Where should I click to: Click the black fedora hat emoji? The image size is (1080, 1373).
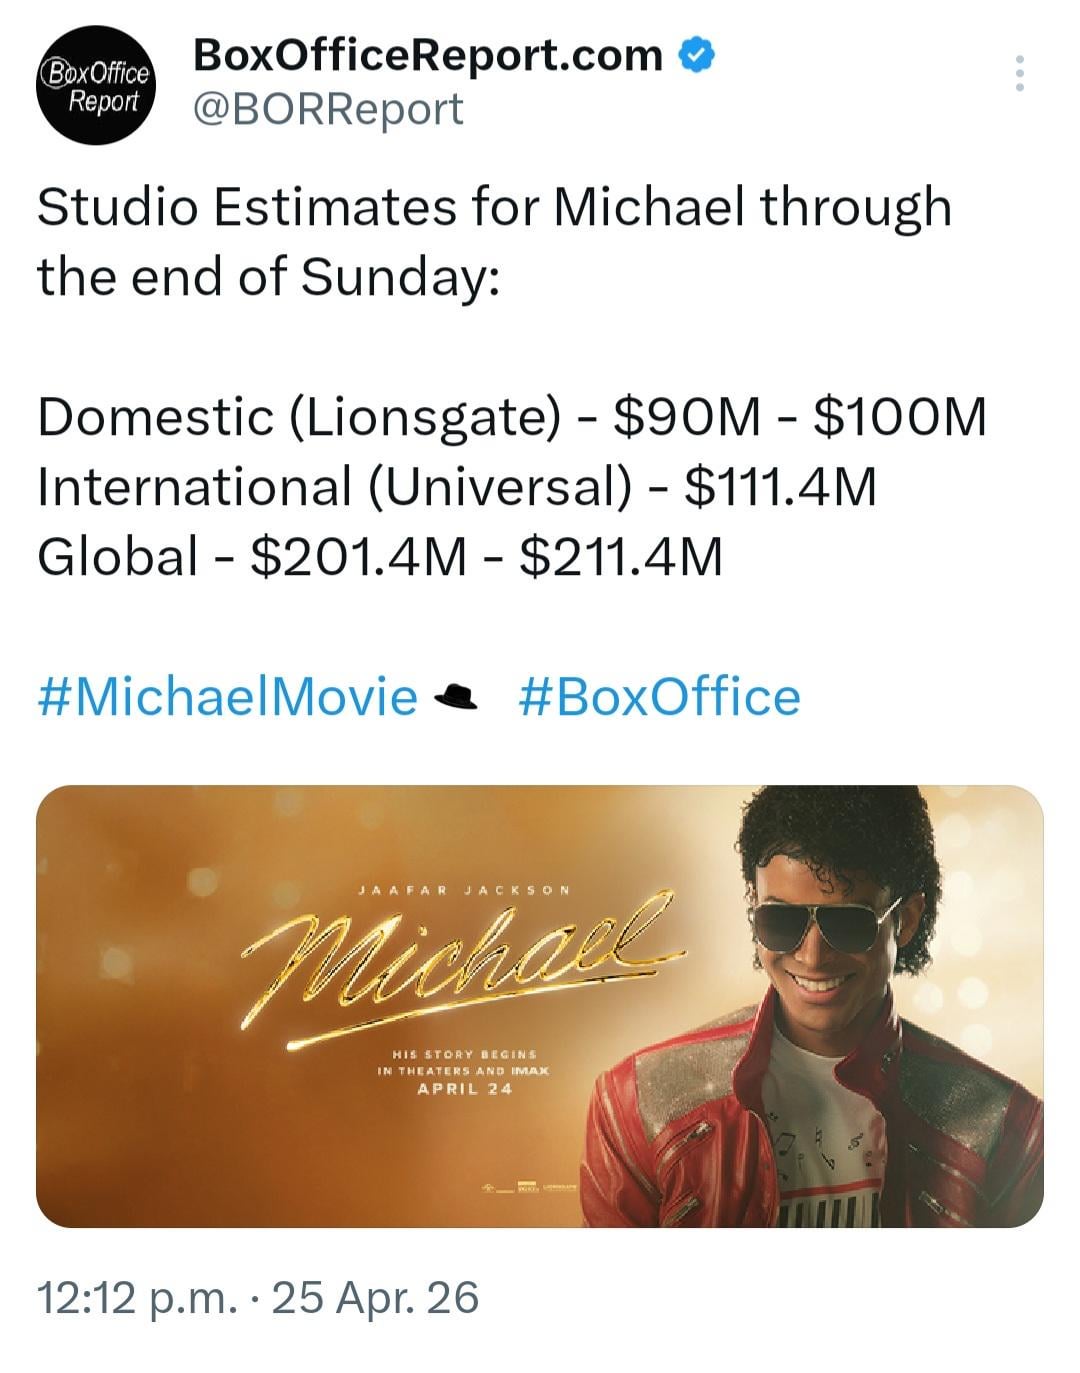pos(459,696)
